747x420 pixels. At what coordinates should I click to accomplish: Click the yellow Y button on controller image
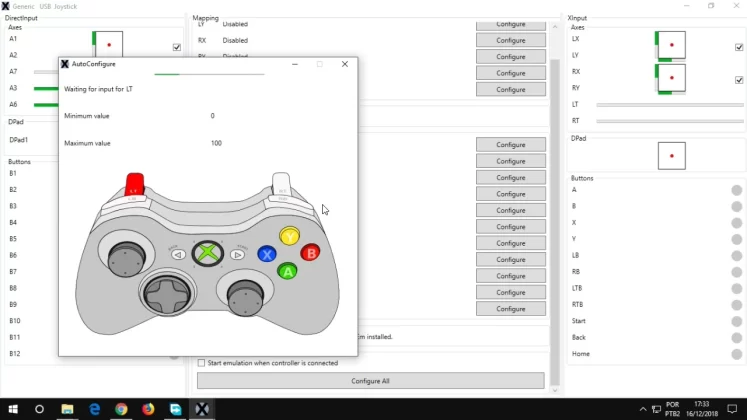[289, 236]
